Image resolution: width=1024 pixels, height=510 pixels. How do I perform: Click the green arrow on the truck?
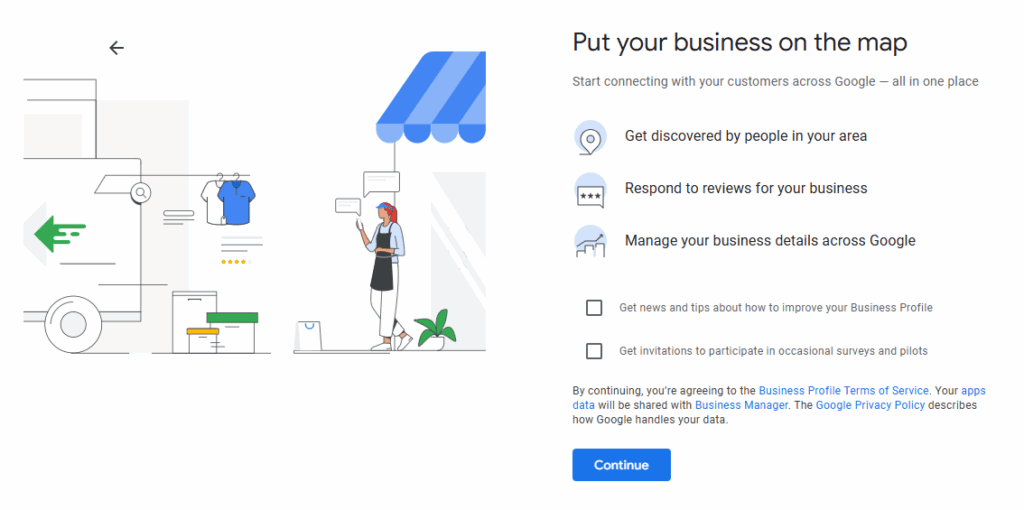click(x=60, y=234)
